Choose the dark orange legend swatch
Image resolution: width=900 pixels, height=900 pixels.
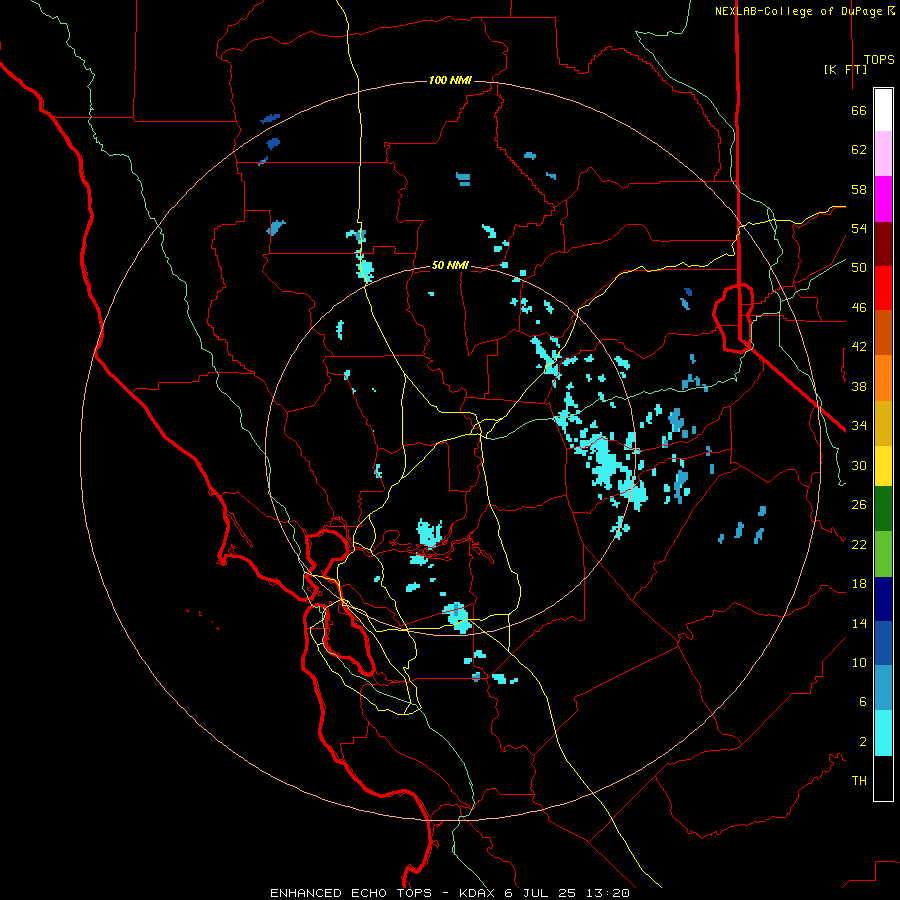883,333
